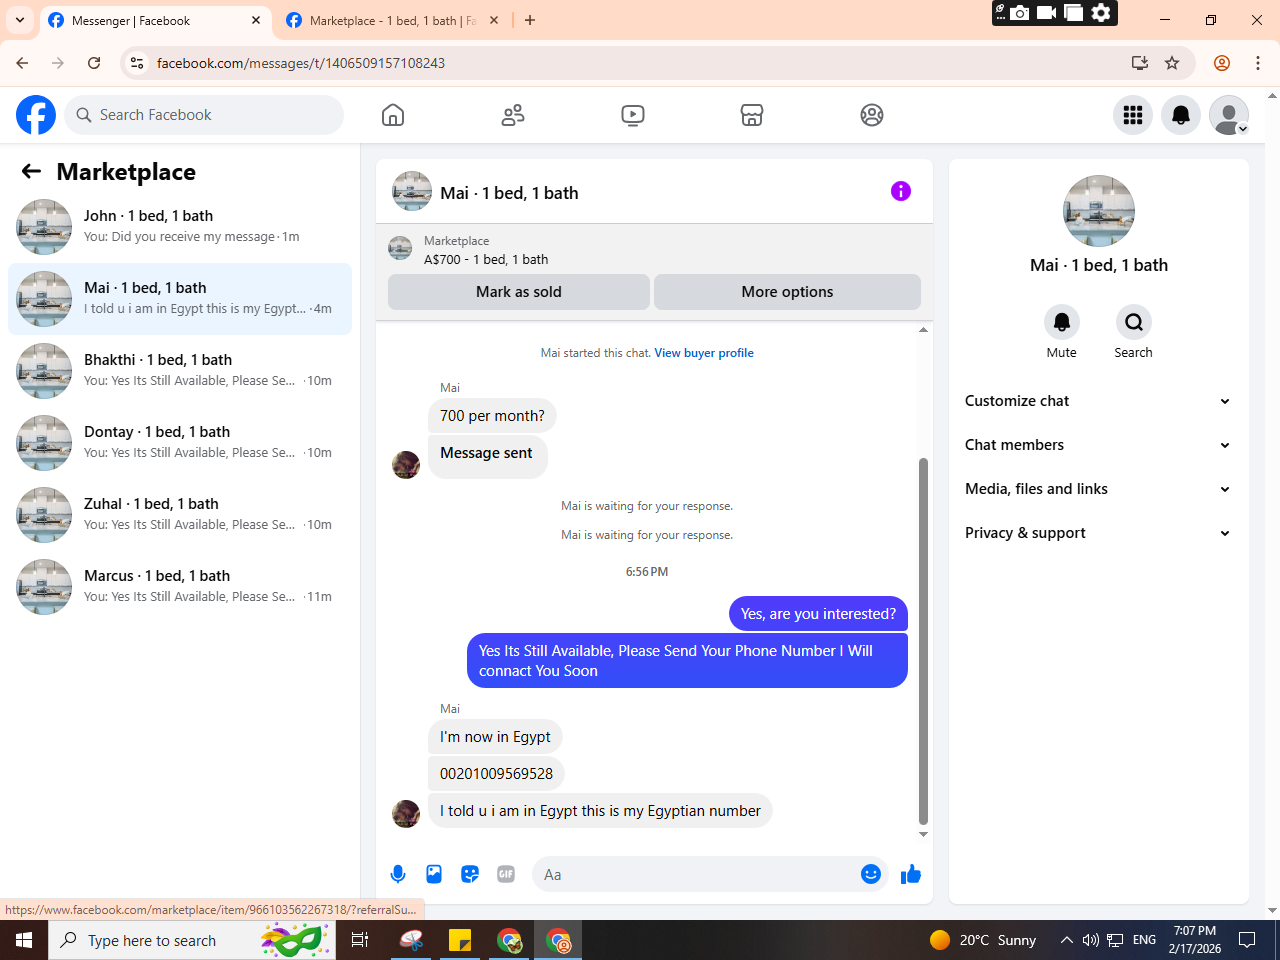Attach a photo with the image icon
Viewport: 1280px width, 960px height.
click(434, 874)
